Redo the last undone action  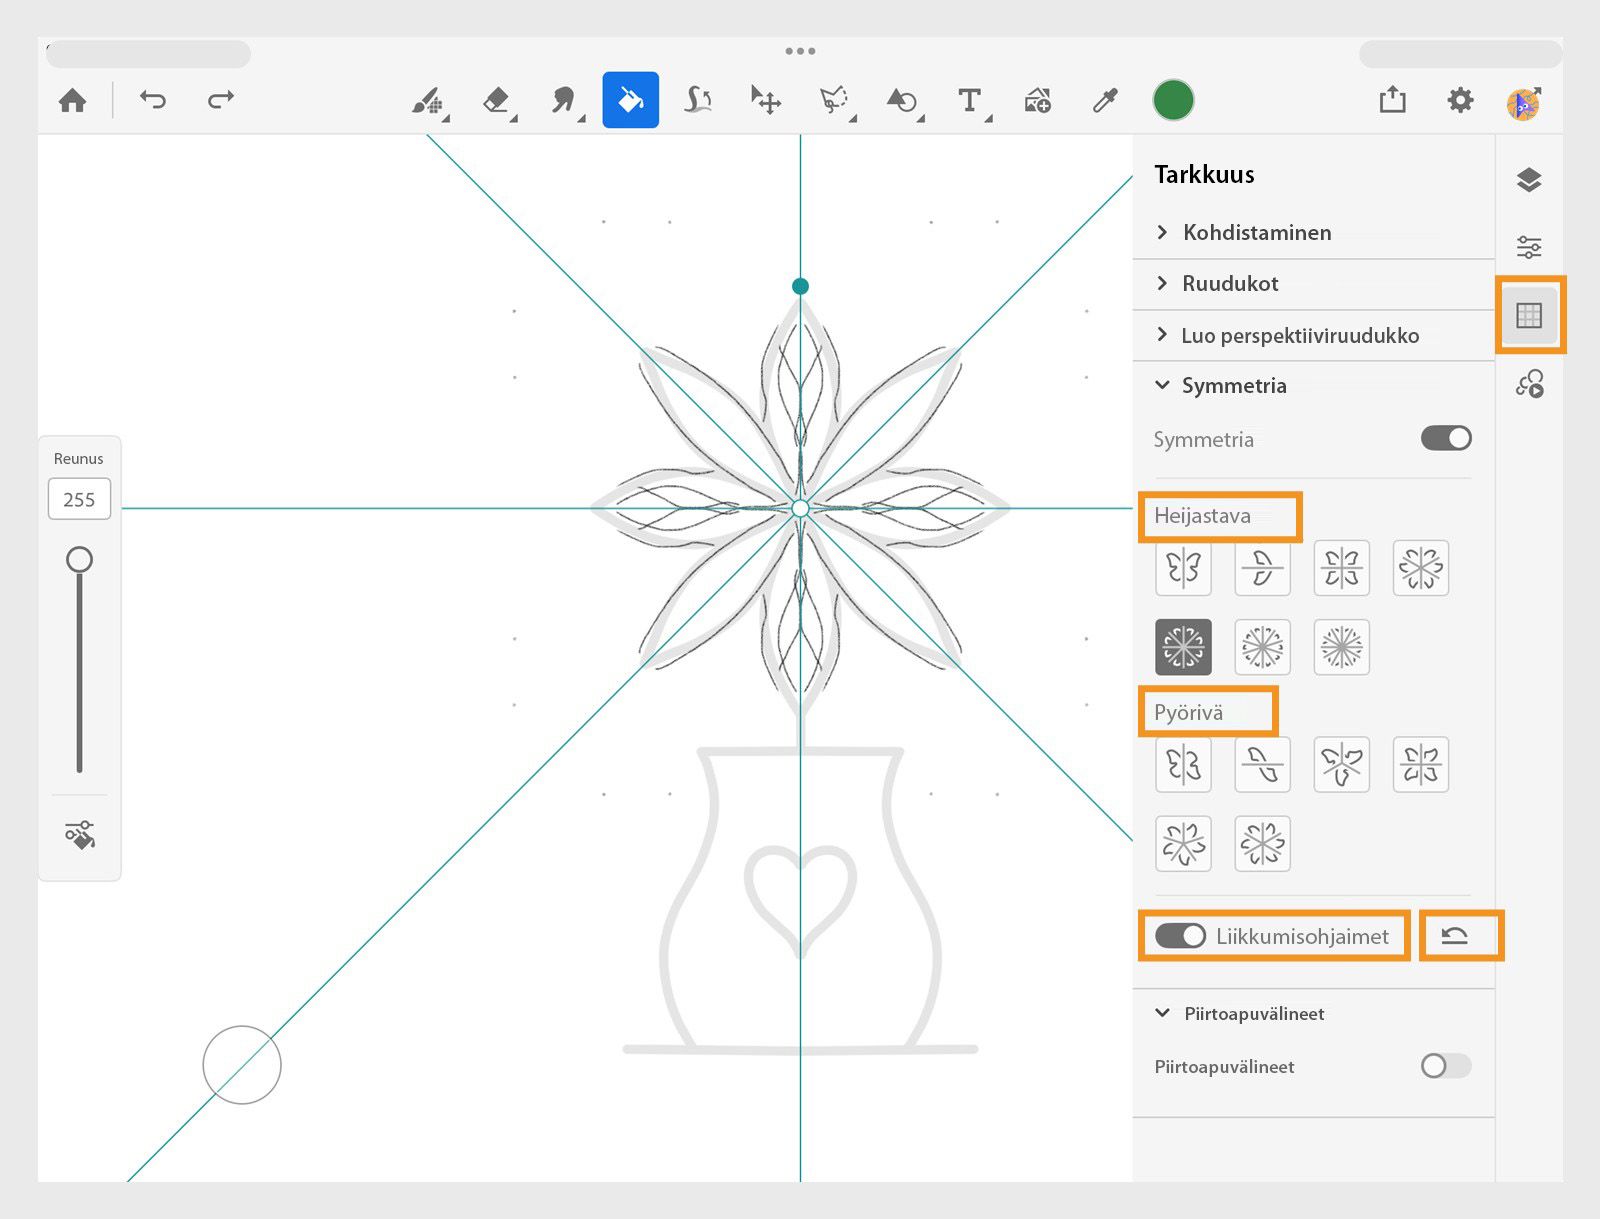point(220,99)
